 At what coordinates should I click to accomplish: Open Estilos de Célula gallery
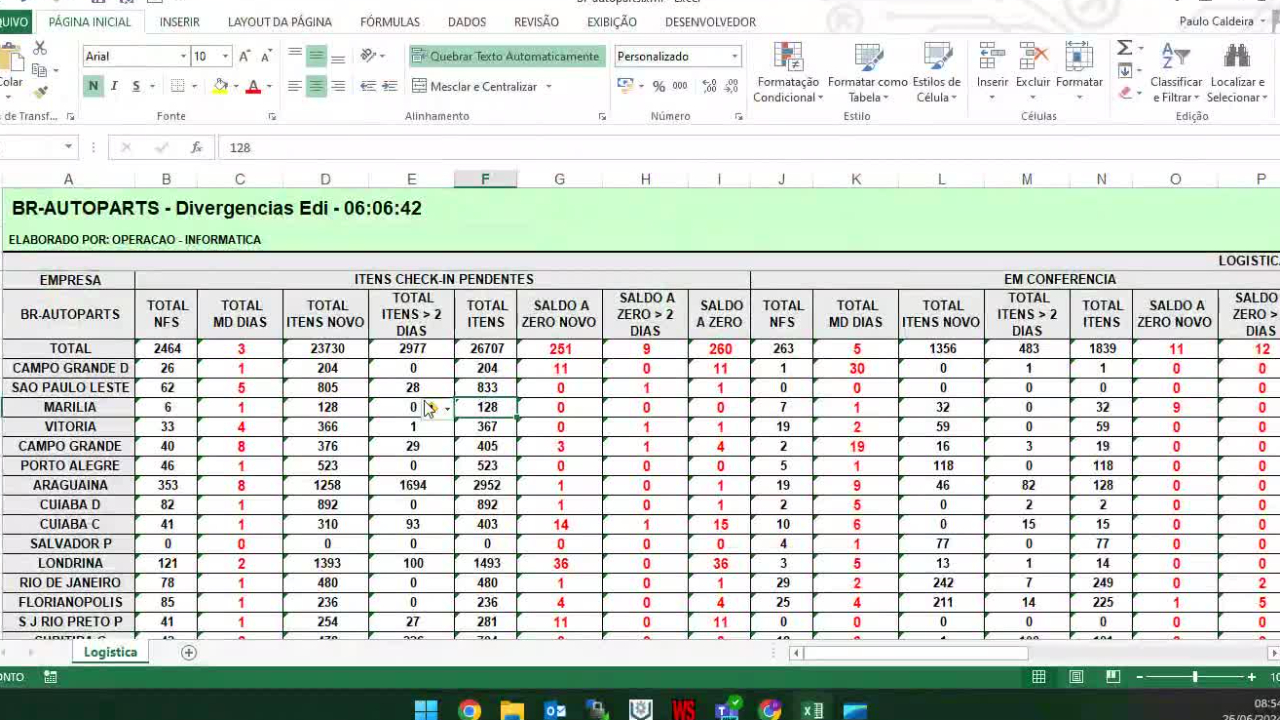tap(937, 72)
